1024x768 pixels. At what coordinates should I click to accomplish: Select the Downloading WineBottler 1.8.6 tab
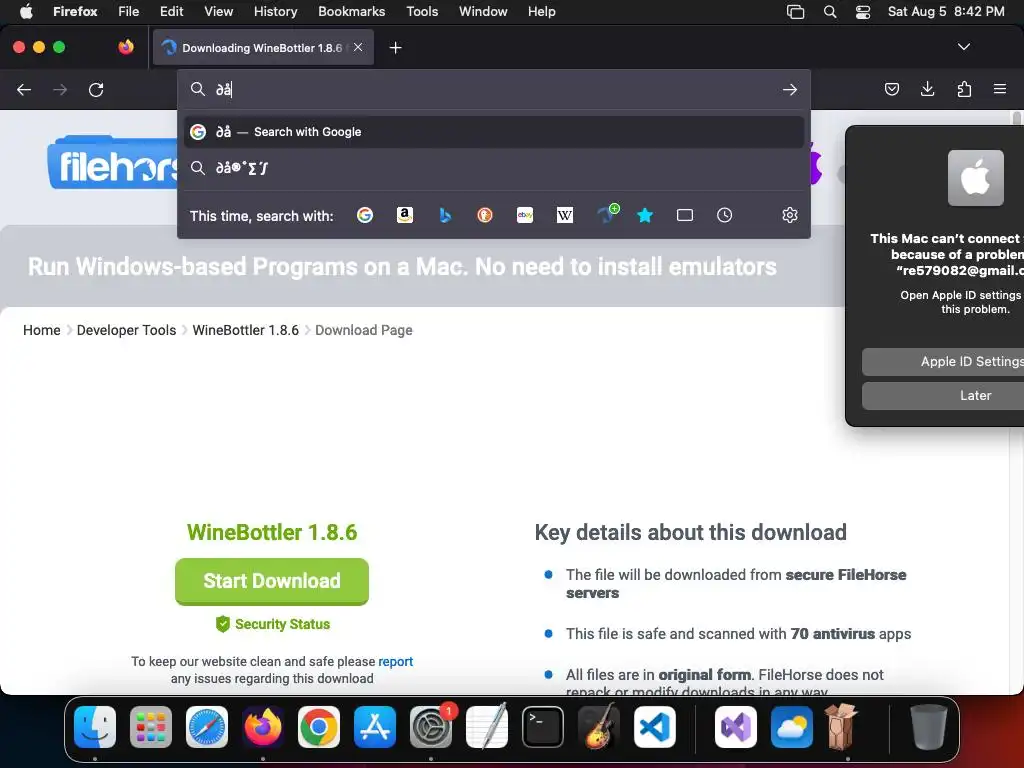263,47
